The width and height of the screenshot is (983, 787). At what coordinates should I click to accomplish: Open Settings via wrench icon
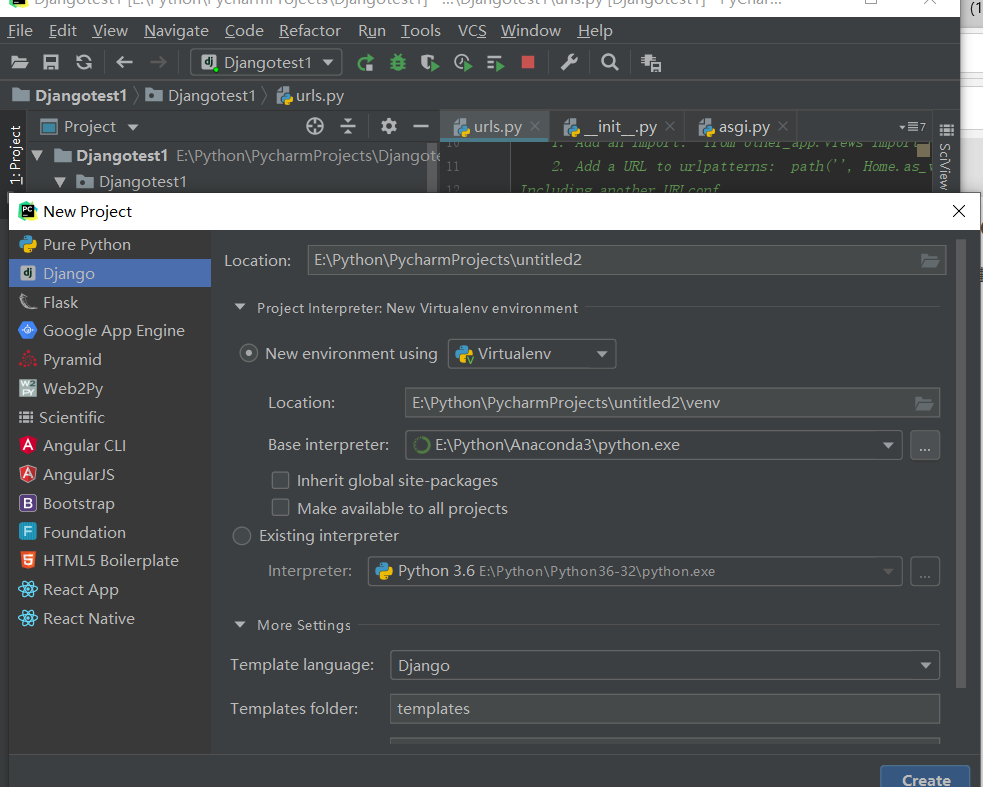click(569, 62)
